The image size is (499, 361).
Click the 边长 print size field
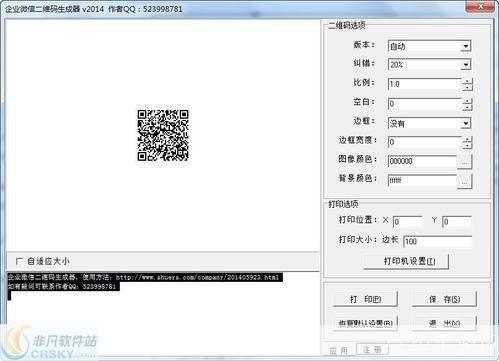point(438,241)
